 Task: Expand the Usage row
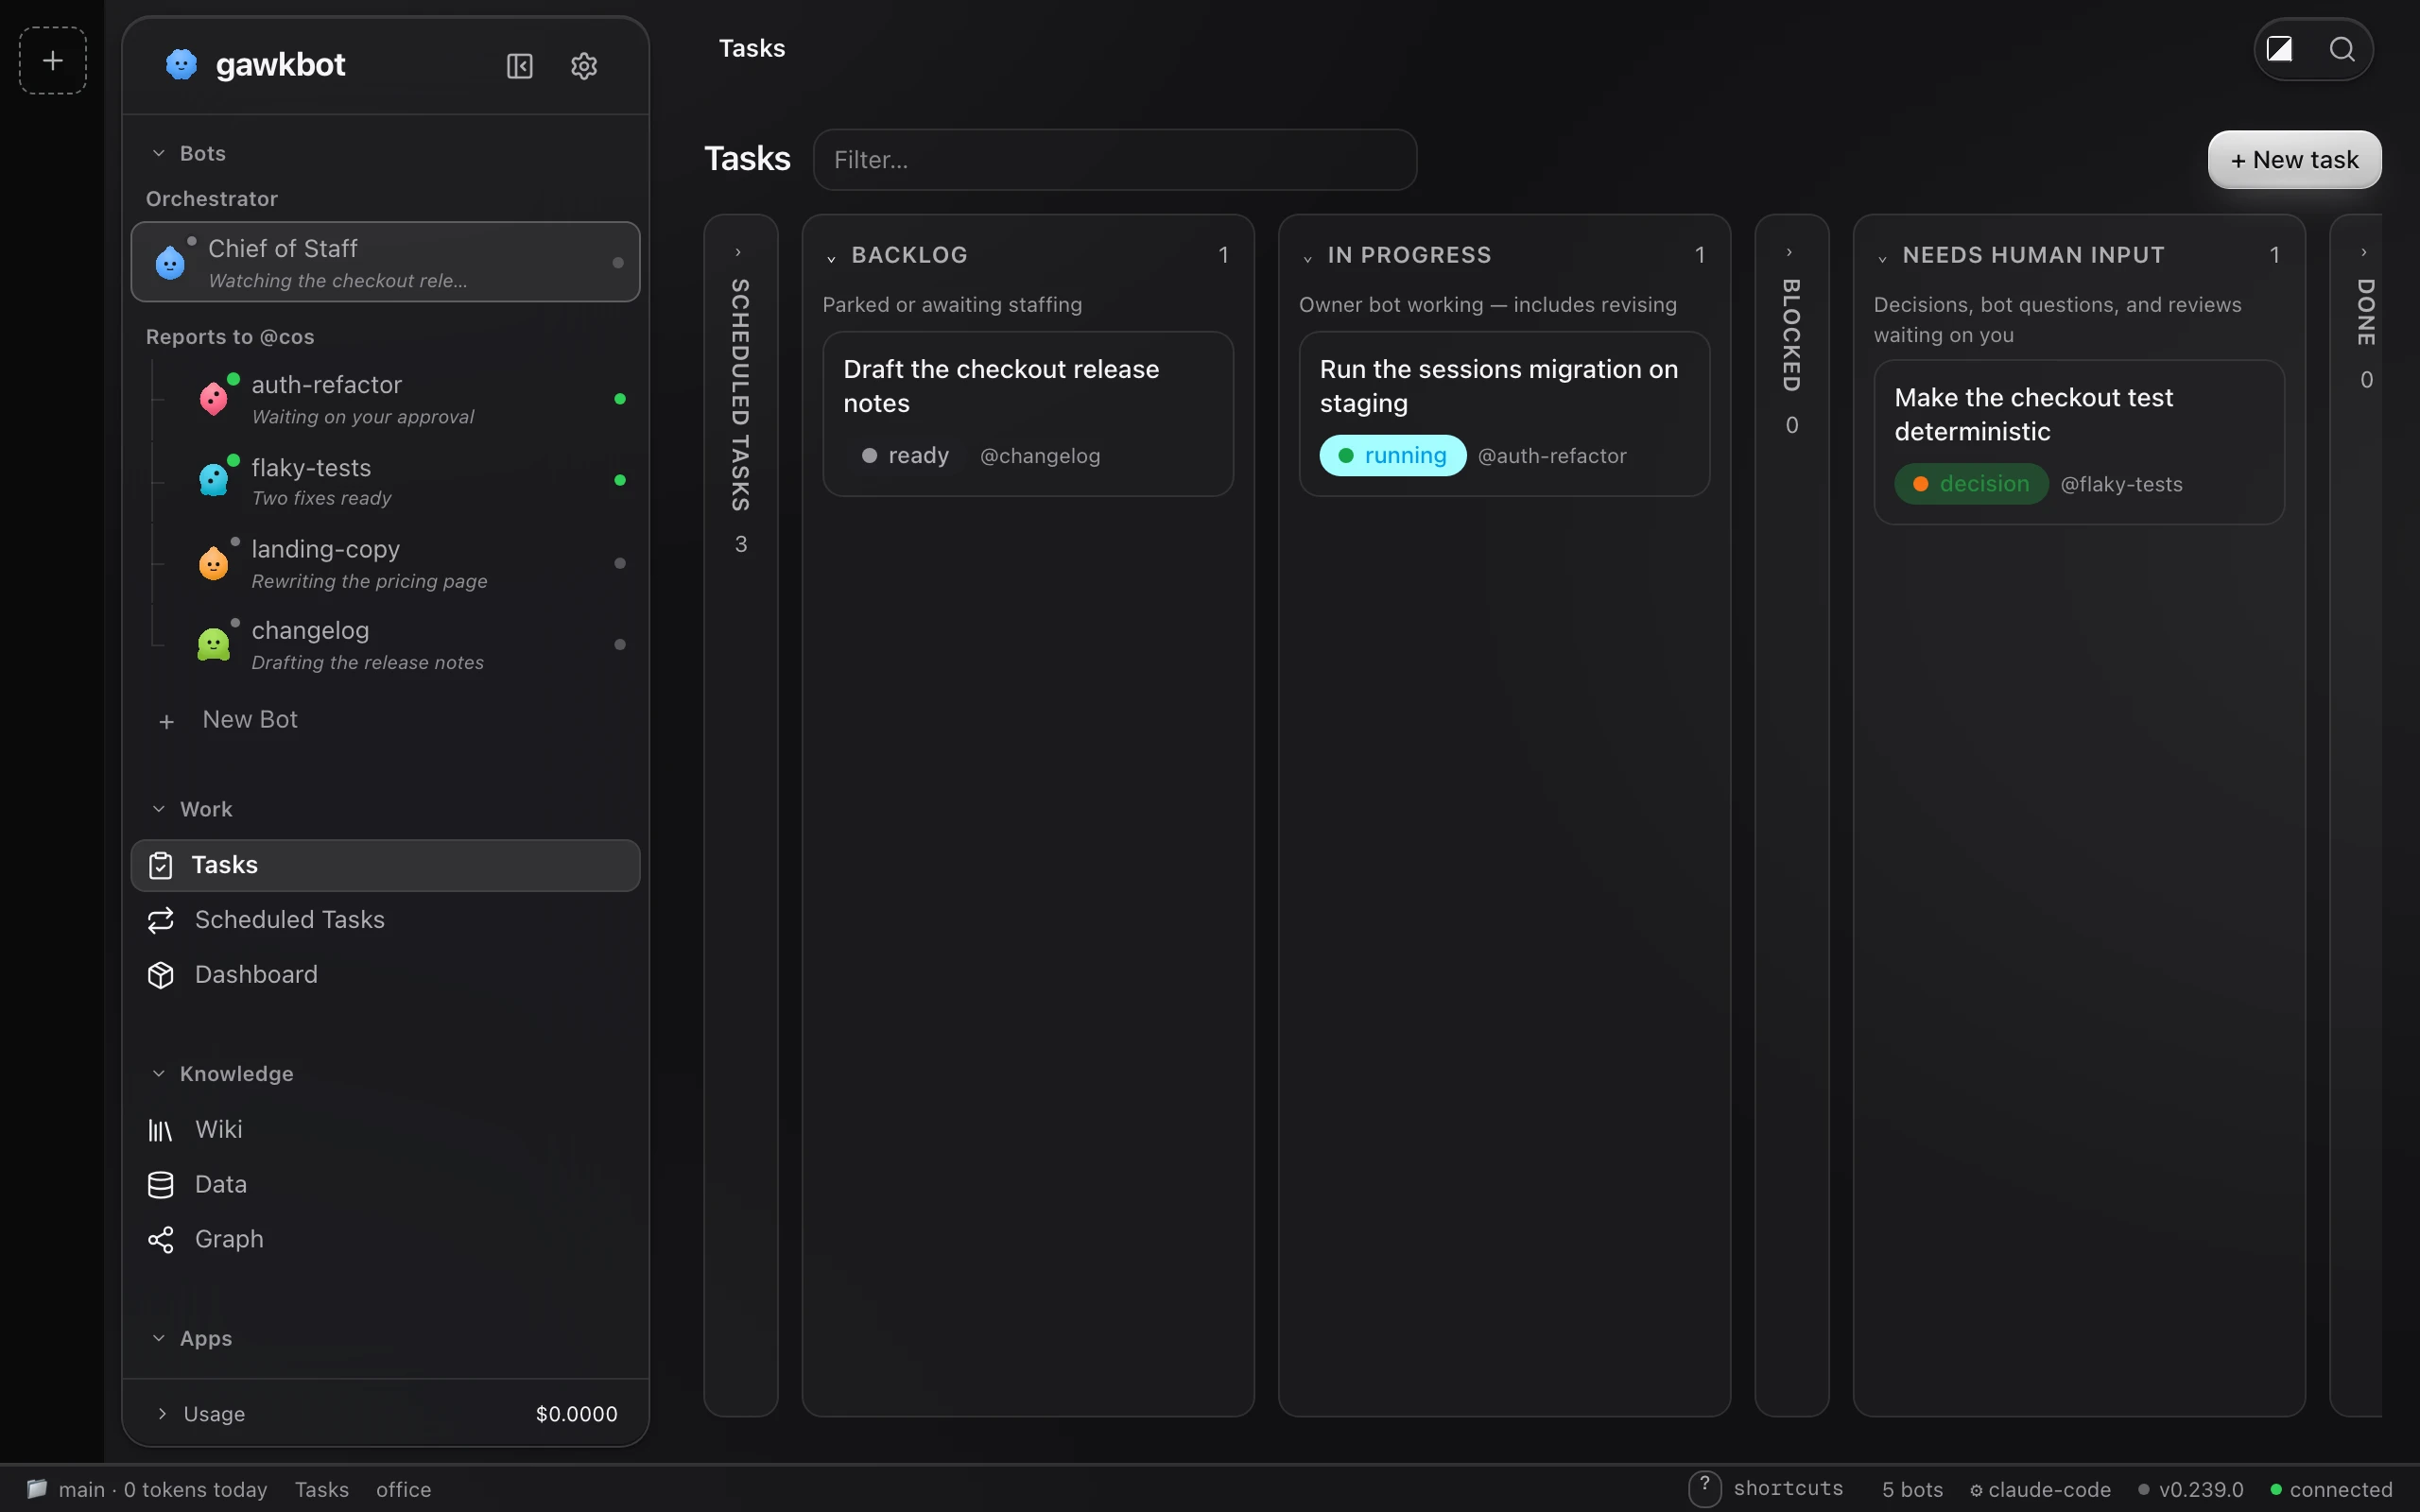pos(386,1413)
